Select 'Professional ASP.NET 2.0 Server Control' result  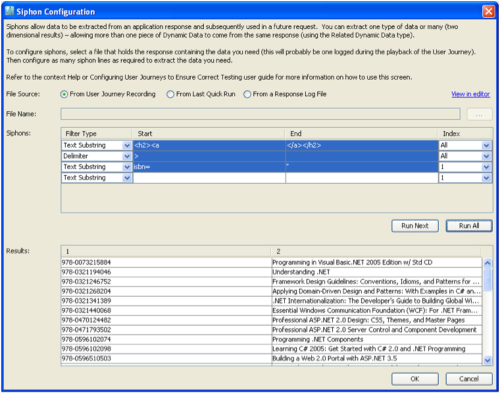point(377,330)
